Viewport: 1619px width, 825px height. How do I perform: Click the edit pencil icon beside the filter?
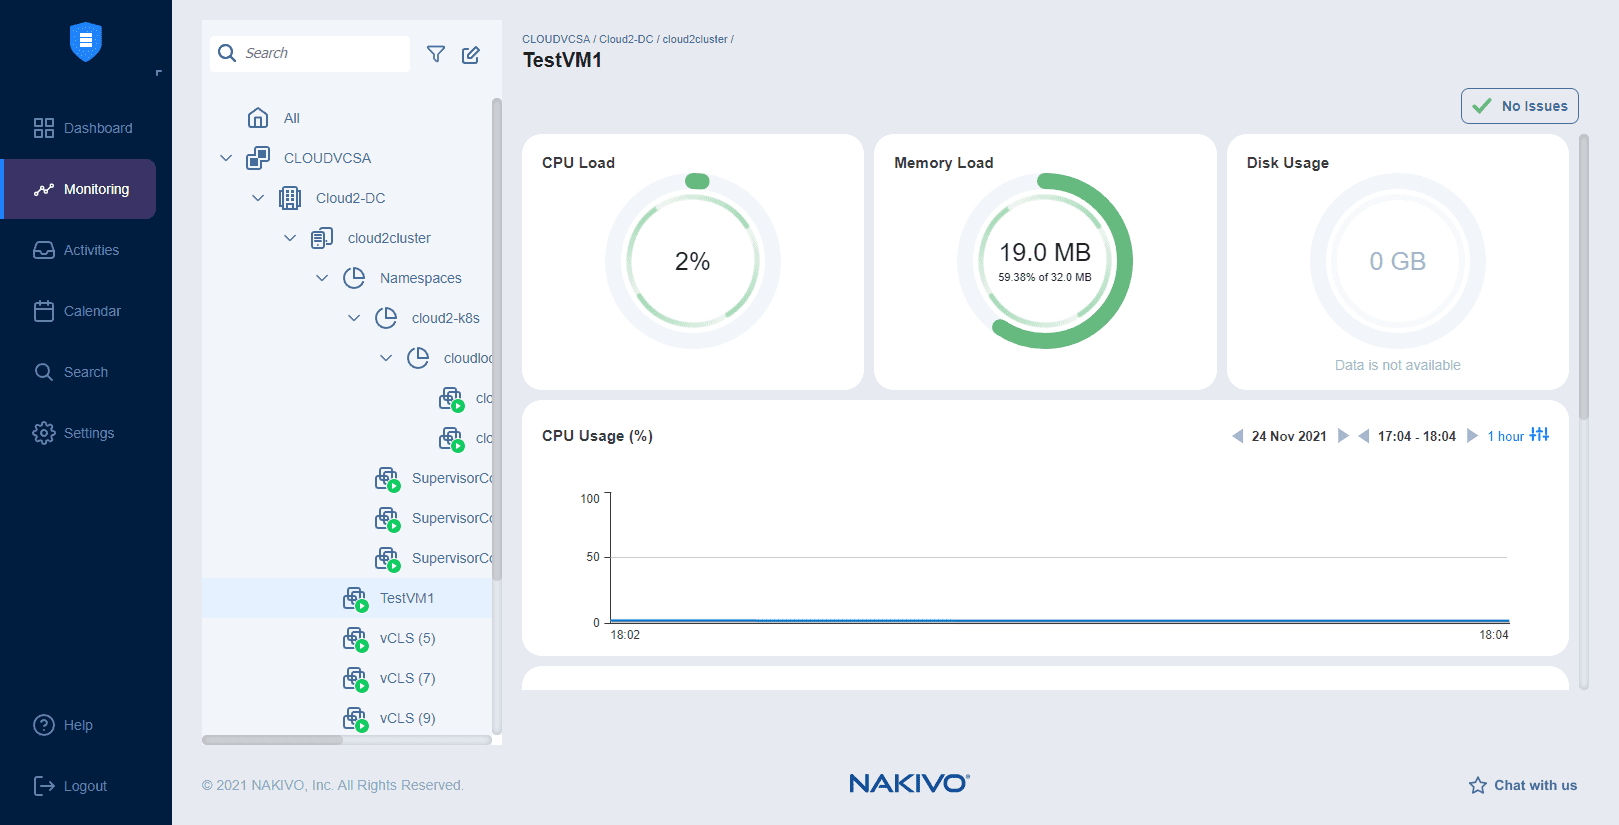[471, 54]
